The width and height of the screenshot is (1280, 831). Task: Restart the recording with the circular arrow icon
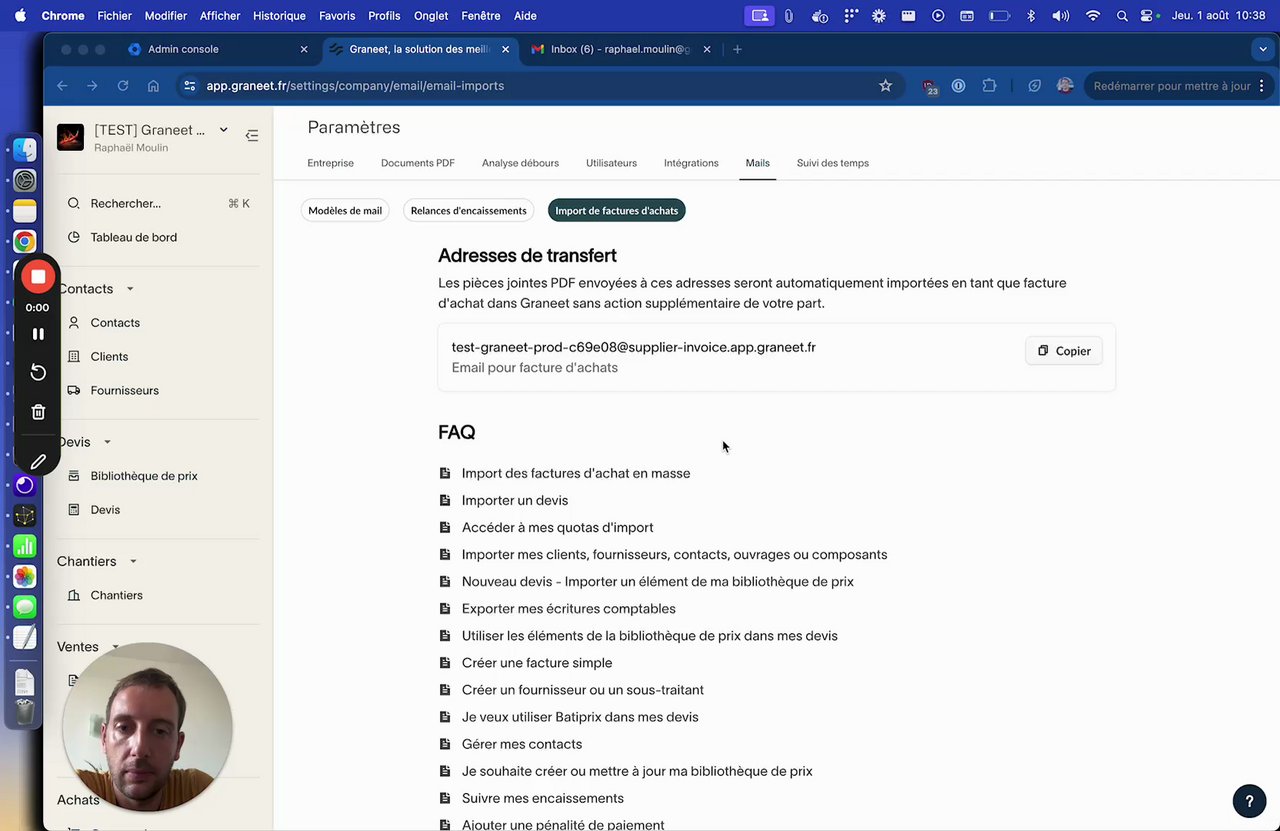(x=38, y=372)
